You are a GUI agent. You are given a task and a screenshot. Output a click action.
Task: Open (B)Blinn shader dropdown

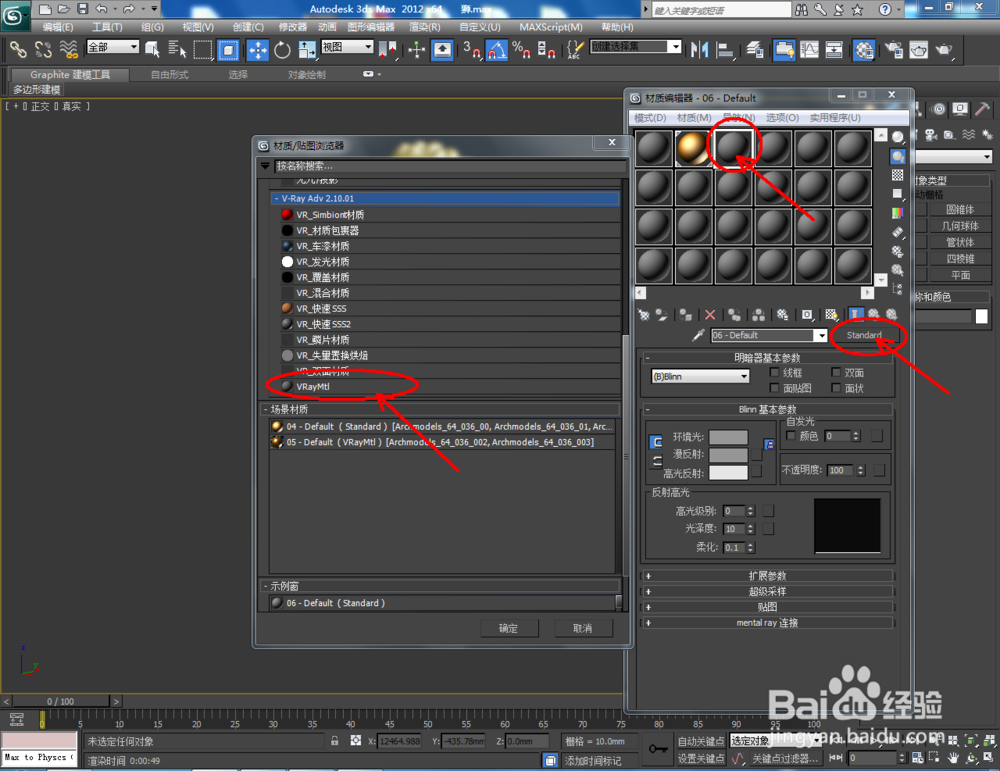[x=700, y=376]
